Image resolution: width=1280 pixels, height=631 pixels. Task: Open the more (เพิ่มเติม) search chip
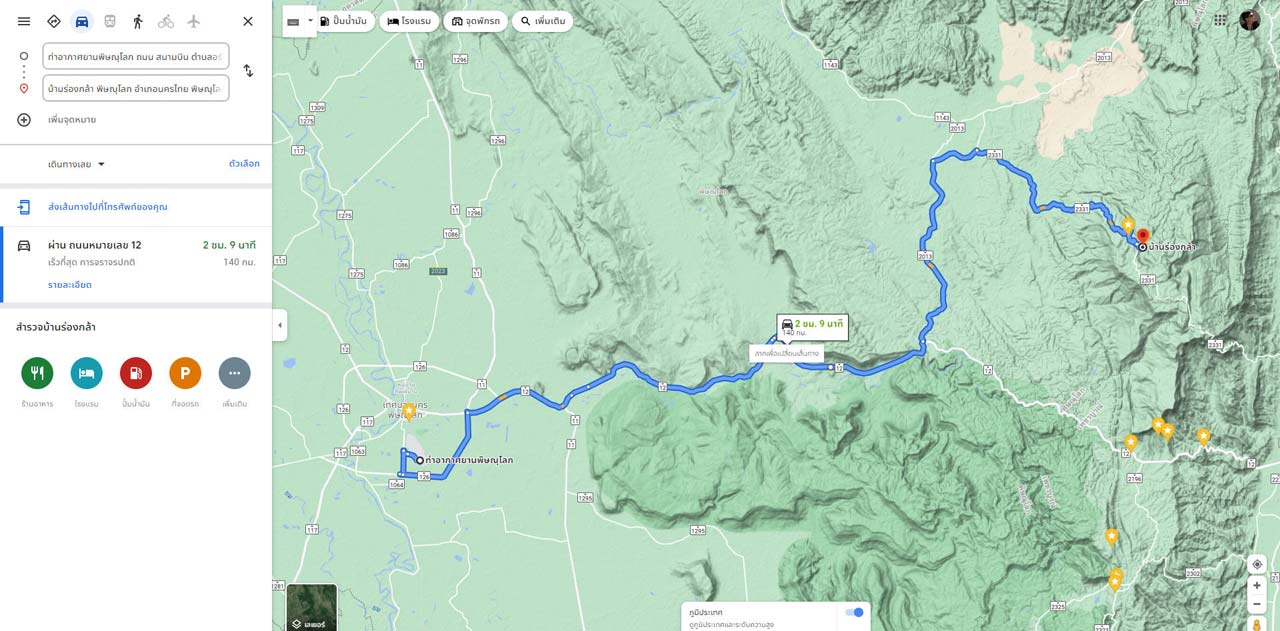coord(542,21)
